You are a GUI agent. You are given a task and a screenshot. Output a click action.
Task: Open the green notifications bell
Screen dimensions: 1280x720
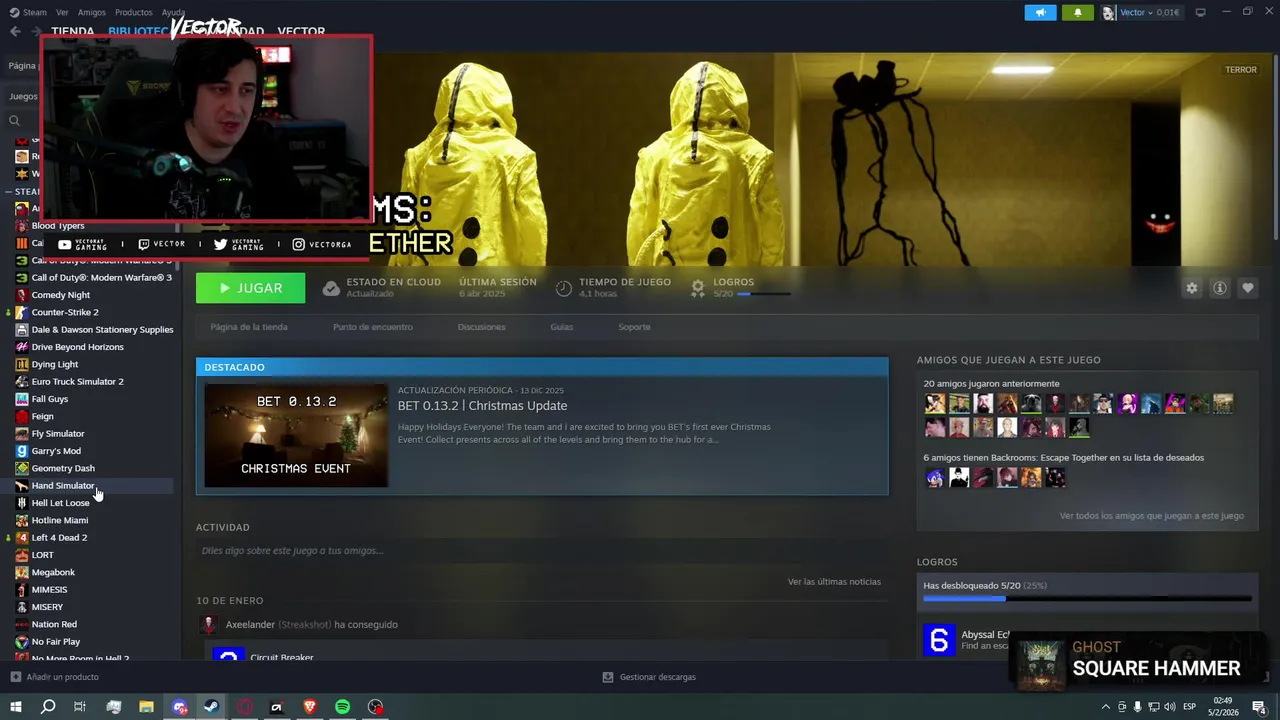point(1078,13)
